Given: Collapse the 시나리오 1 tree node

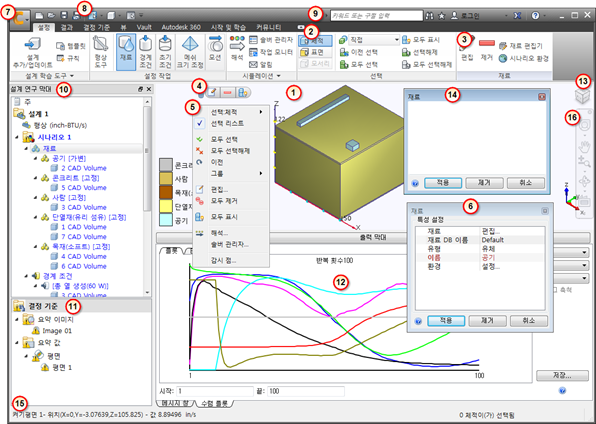Looking at the screenshot, I should (x=17, y=137).
